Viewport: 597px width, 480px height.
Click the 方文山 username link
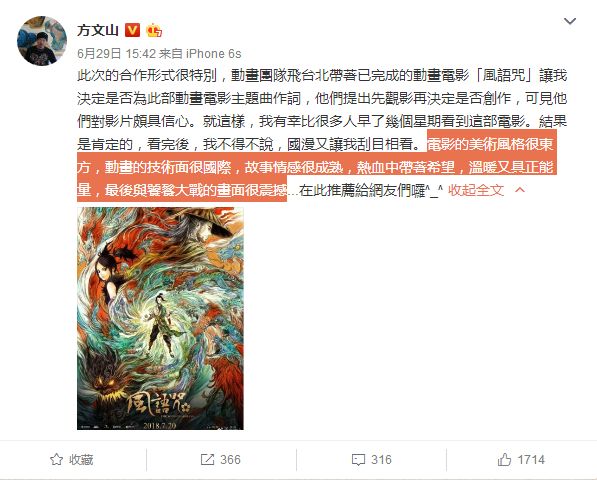(98, 30)
